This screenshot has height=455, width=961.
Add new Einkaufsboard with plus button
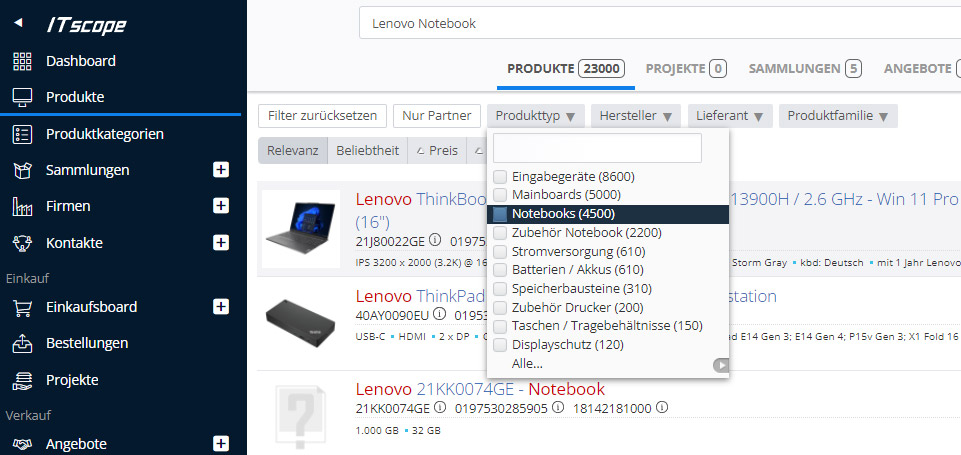click(x=221, y=307)
